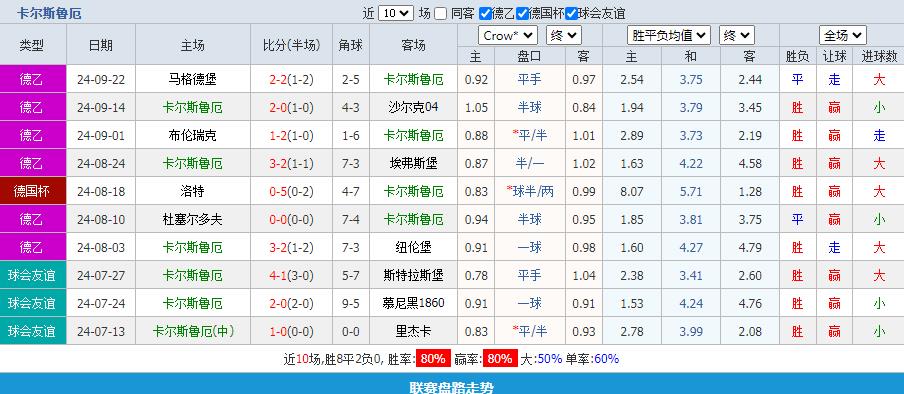Click the red 80% 赢率 badge

click(499, 359)
